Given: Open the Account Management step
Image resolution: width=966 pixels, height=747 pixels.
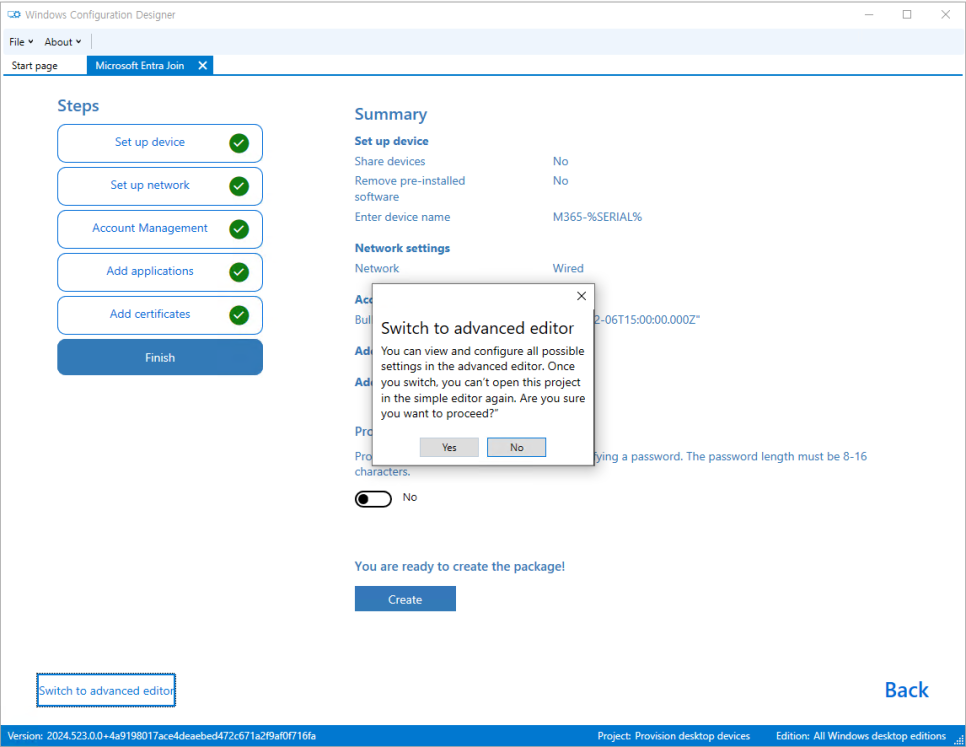Looking at the screenshot, I should (x=160, y=229).
